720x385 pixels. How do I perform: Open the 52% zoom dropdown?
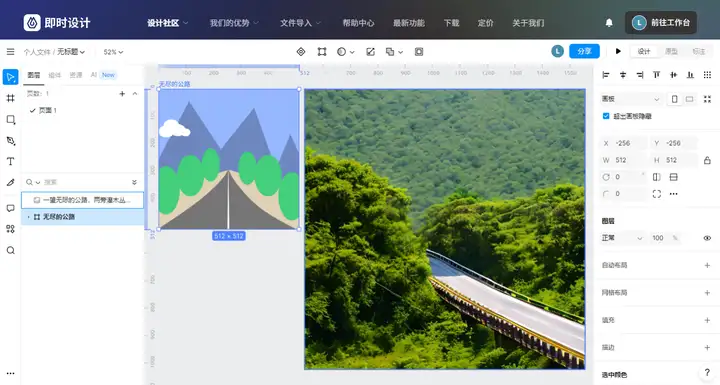pos(113,52)
